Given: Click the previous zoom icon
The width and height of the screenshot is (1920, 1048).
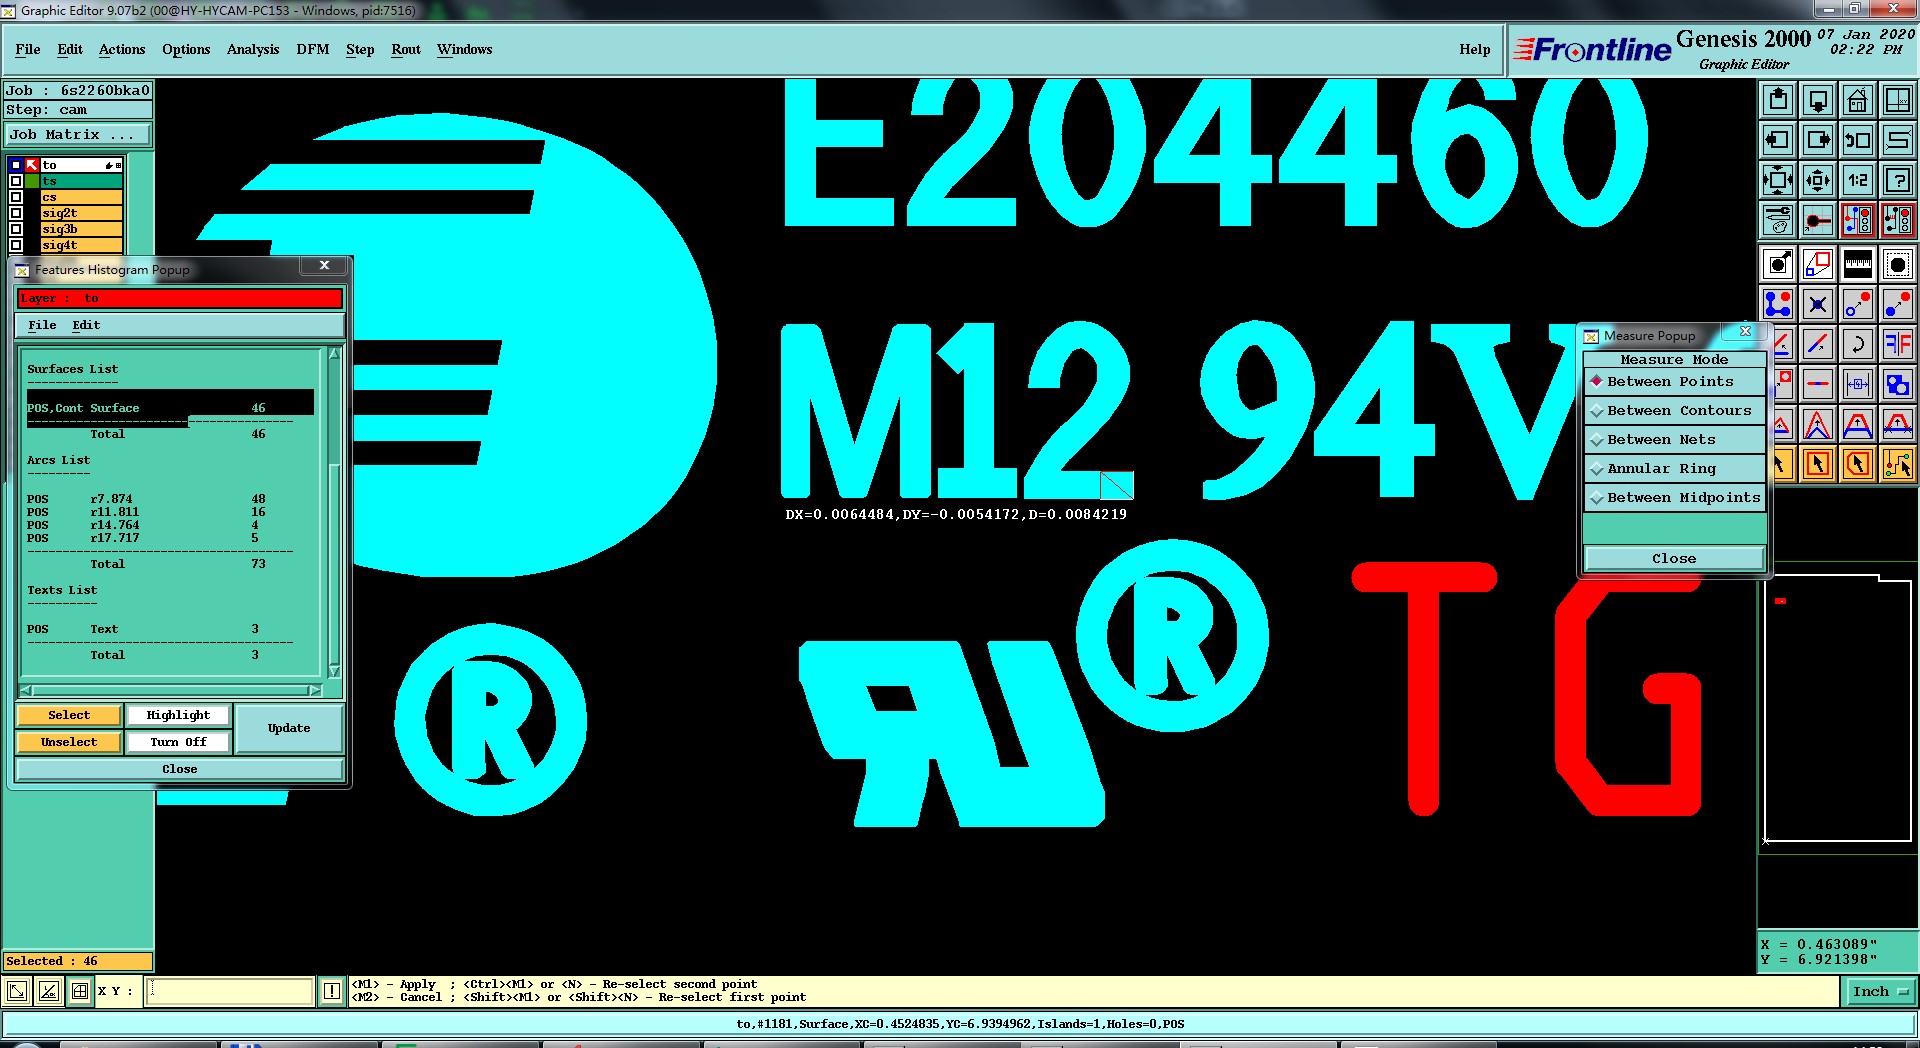Looking at the screenshot, I should tap(1858, 140).
